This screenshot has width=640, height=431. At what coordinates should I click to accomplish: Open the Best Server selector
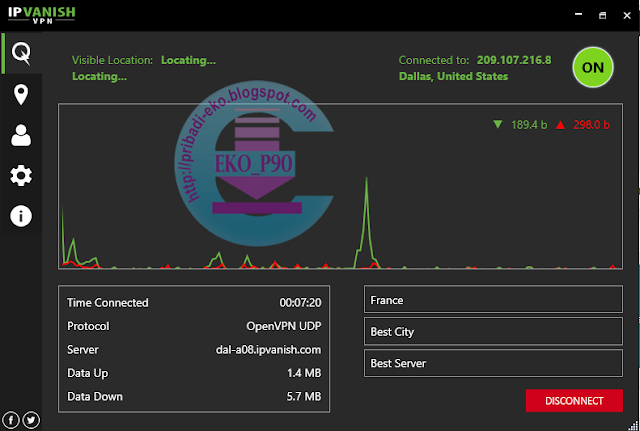point(493,363)
